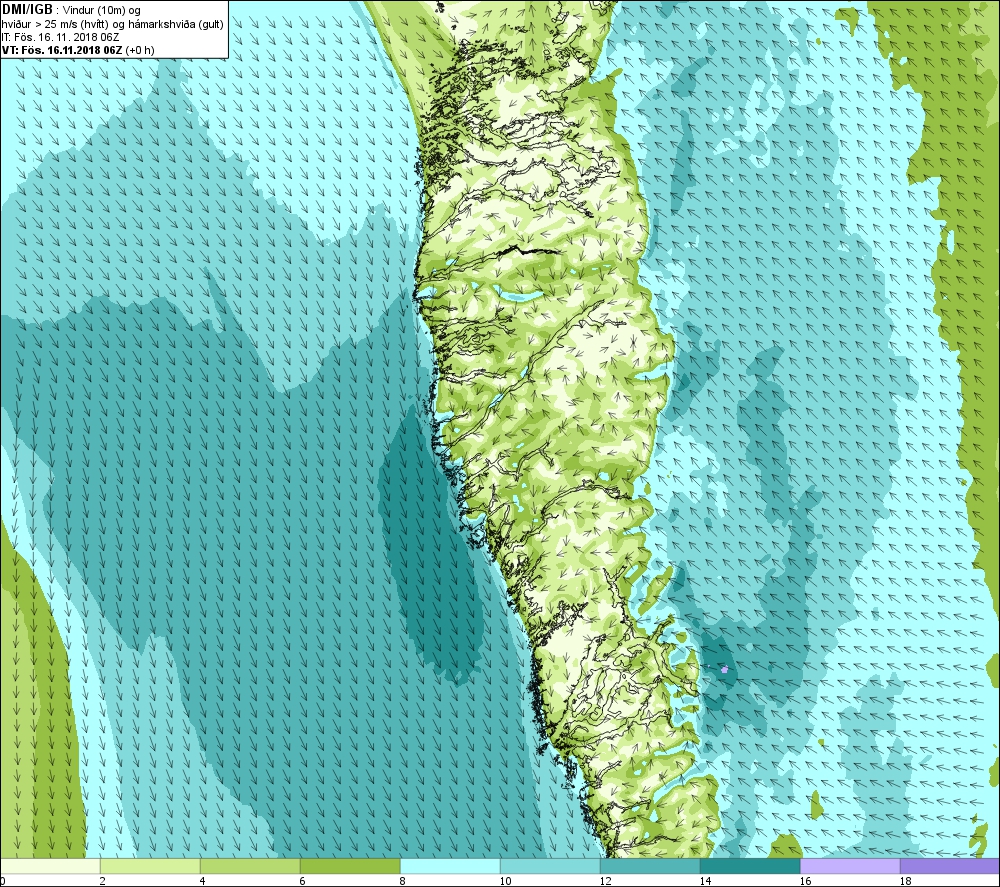Click the purple swatch above 18 m/s
This screenshot has height=887, width=1000.
(950, 866)
